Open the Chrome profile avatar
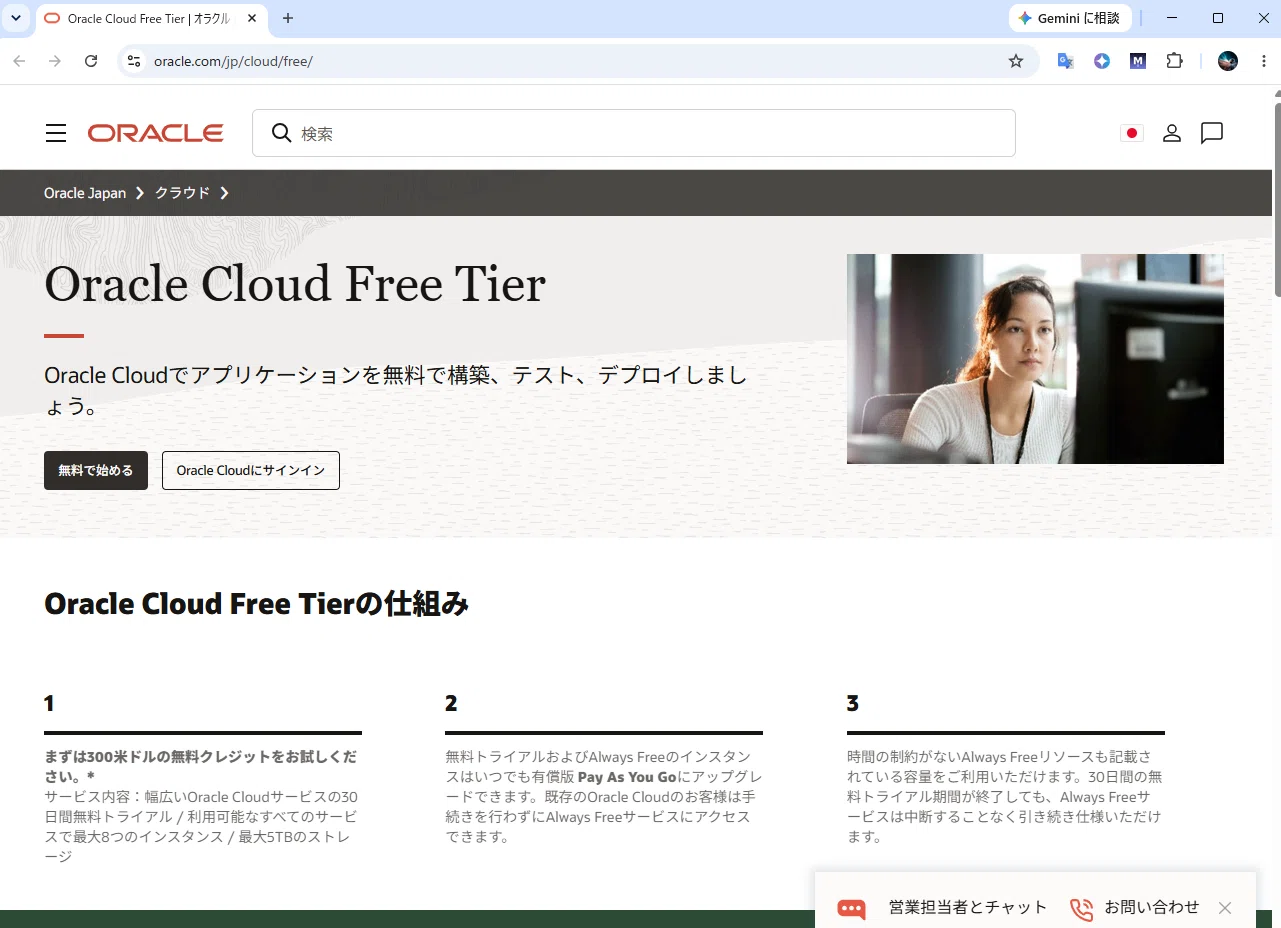Image resolution: width=1281 pixels, height=928 pixels. pos(1228,61)
